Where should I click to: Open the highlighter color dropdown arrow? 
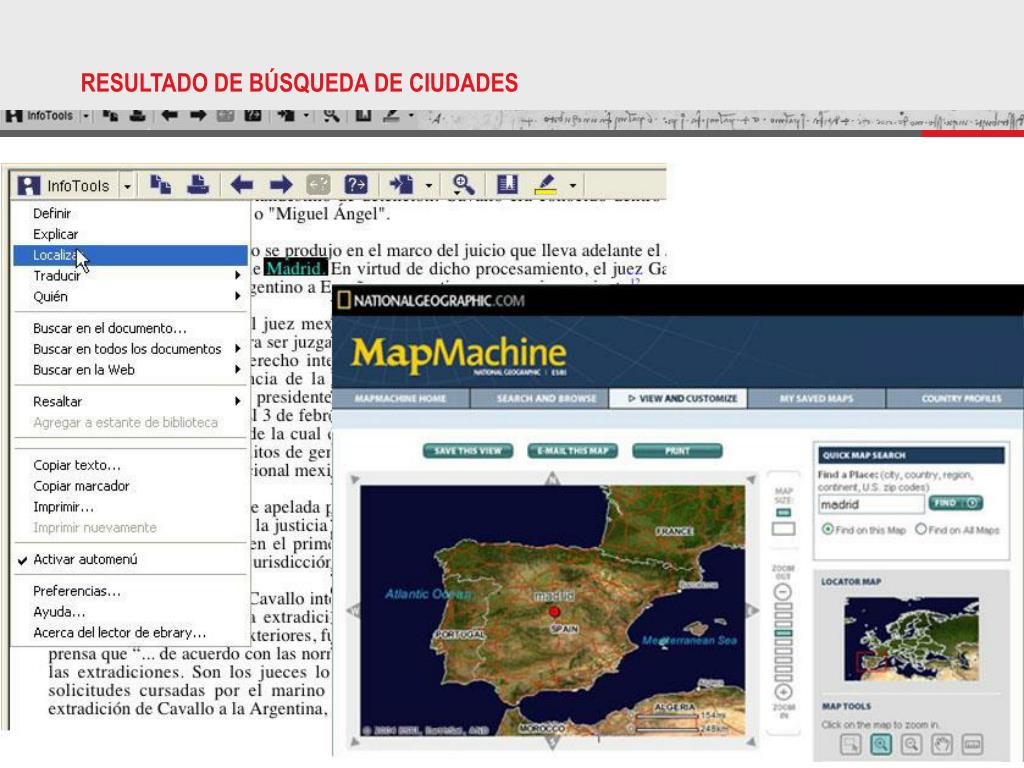pos(573,186)
